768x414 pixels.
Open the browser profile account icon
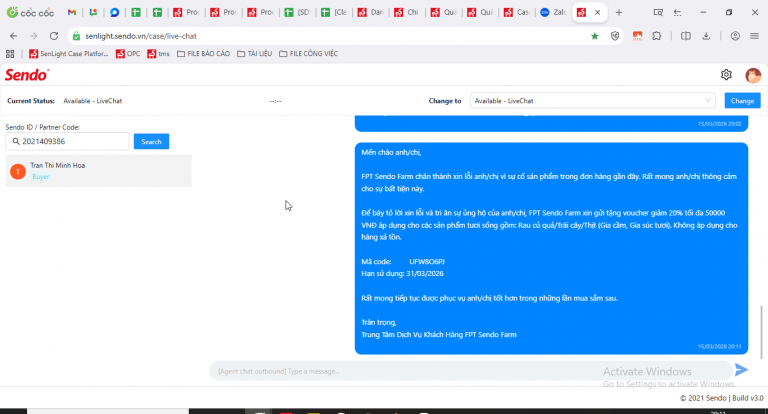click(735, 36)
